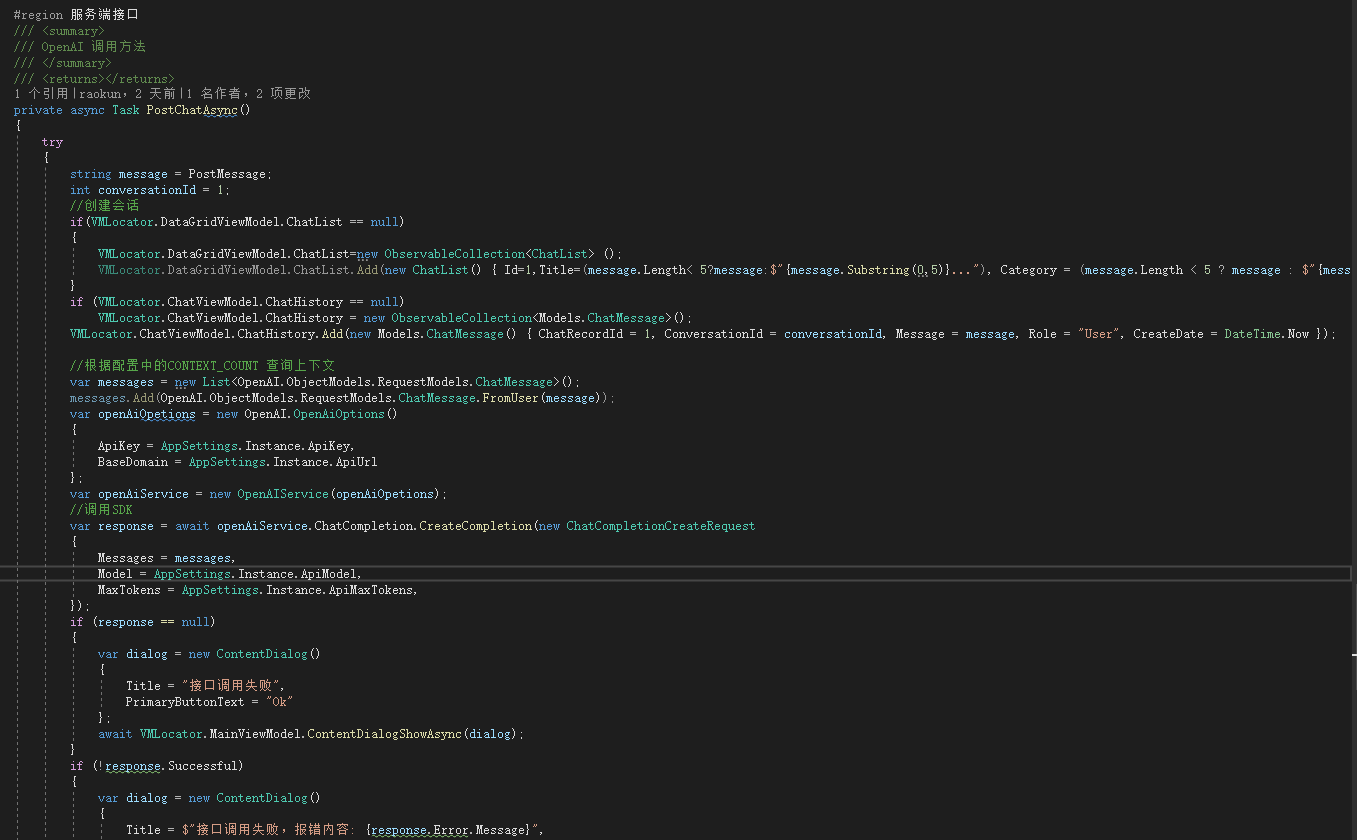The width and height of the screenshot is (1357, 840).
Task: Click 'ApiMaxTokens' in the MaxTokens line
Action: (370, 590)
